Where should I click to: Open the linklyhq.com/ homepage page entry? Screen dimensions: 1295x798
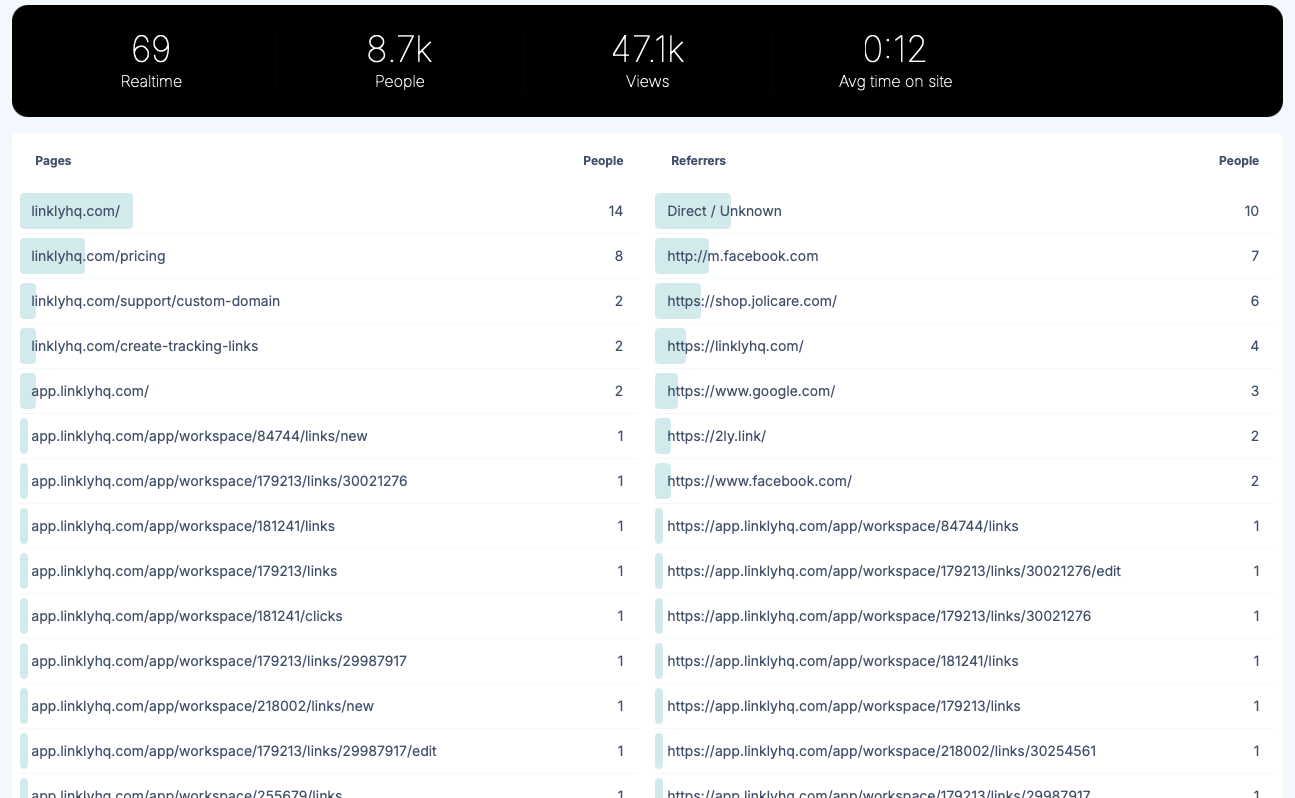[76, 211]
